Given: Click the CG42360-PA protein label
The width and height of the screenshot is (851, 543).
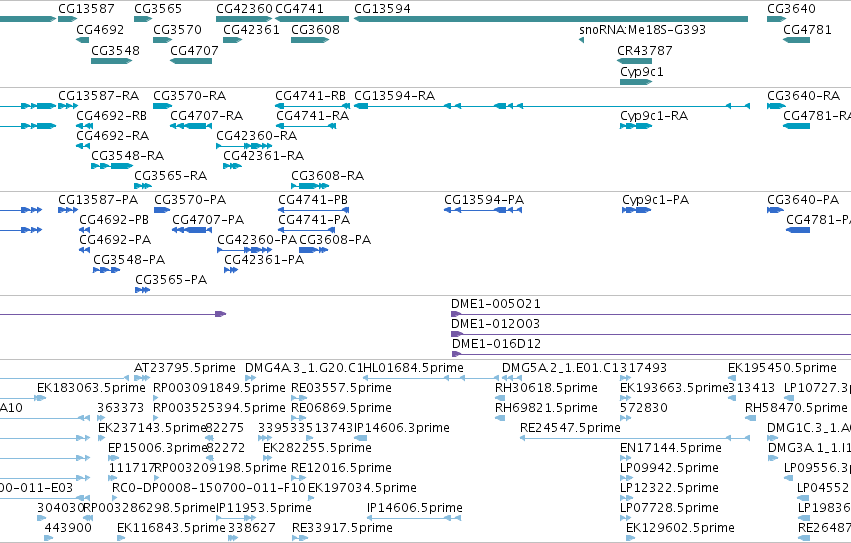Looking at the screenshot, I should (x=257, y=240).
